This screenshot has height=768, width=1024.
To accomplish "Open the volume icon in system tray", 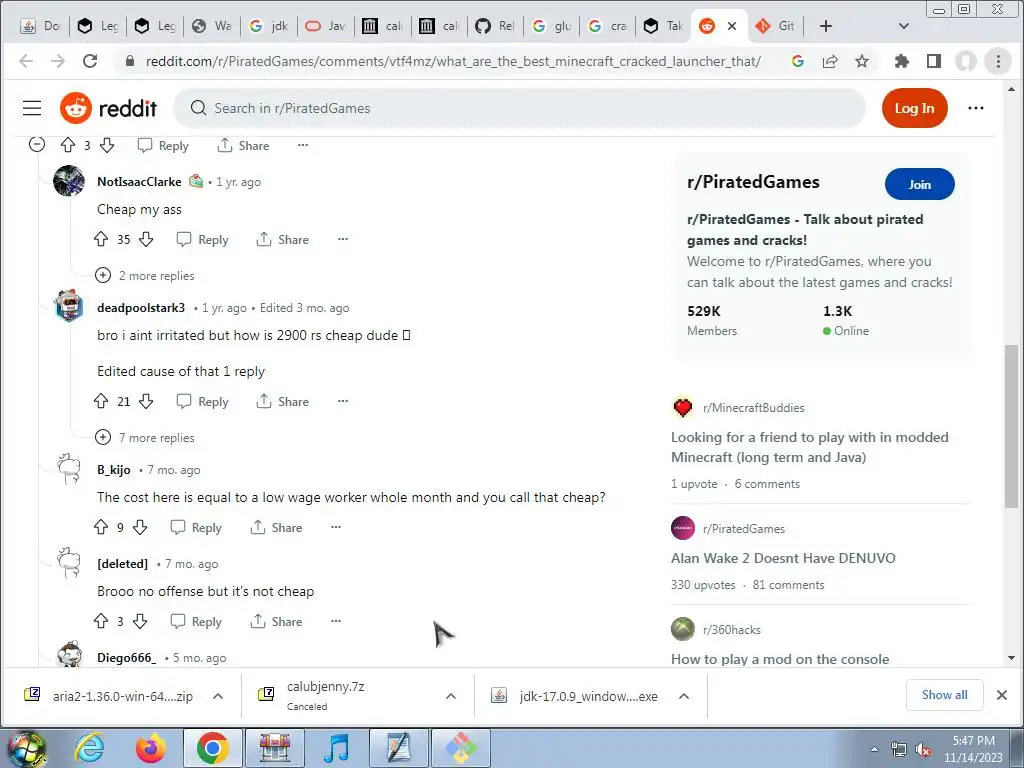I will pyautogui.click(x=923, y=750).
